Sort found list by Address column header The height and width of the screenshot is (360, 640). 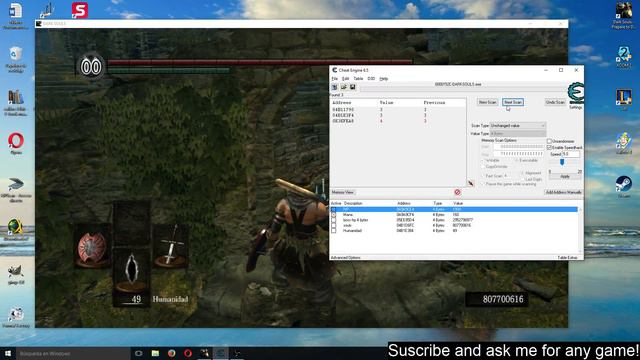(x=342, y=103)
